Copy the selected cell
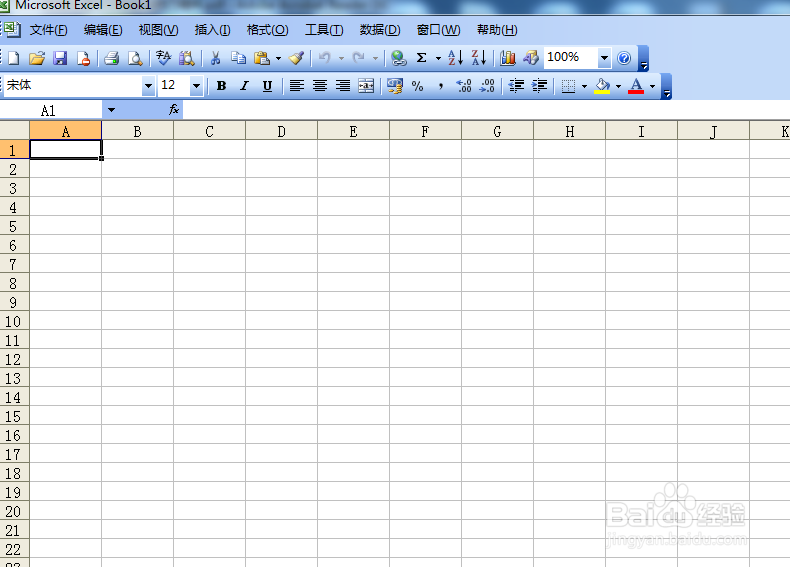This screenshot has width=790, height=567. tap(238, 58)
